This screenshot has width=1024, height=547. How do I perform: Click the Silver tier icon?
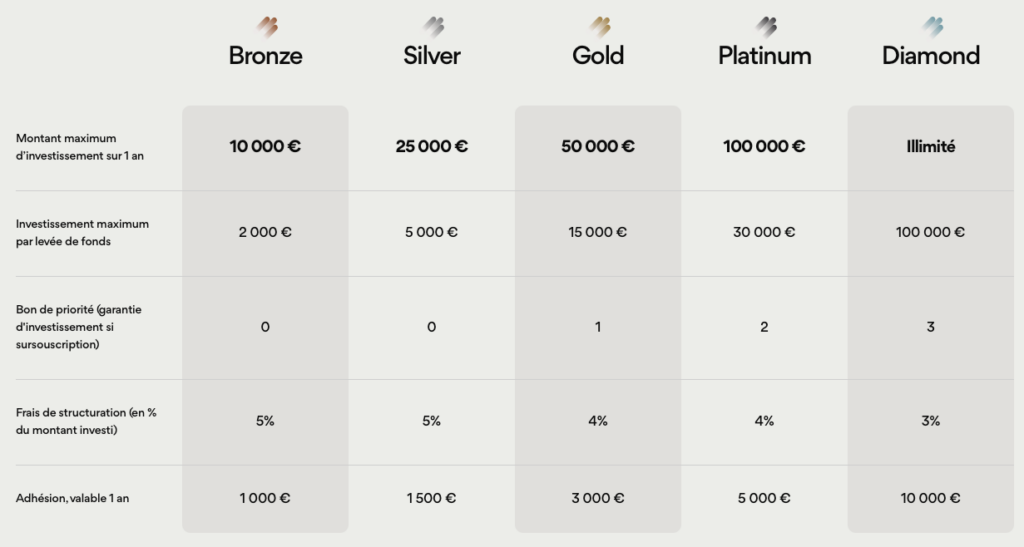pos(432,25)
